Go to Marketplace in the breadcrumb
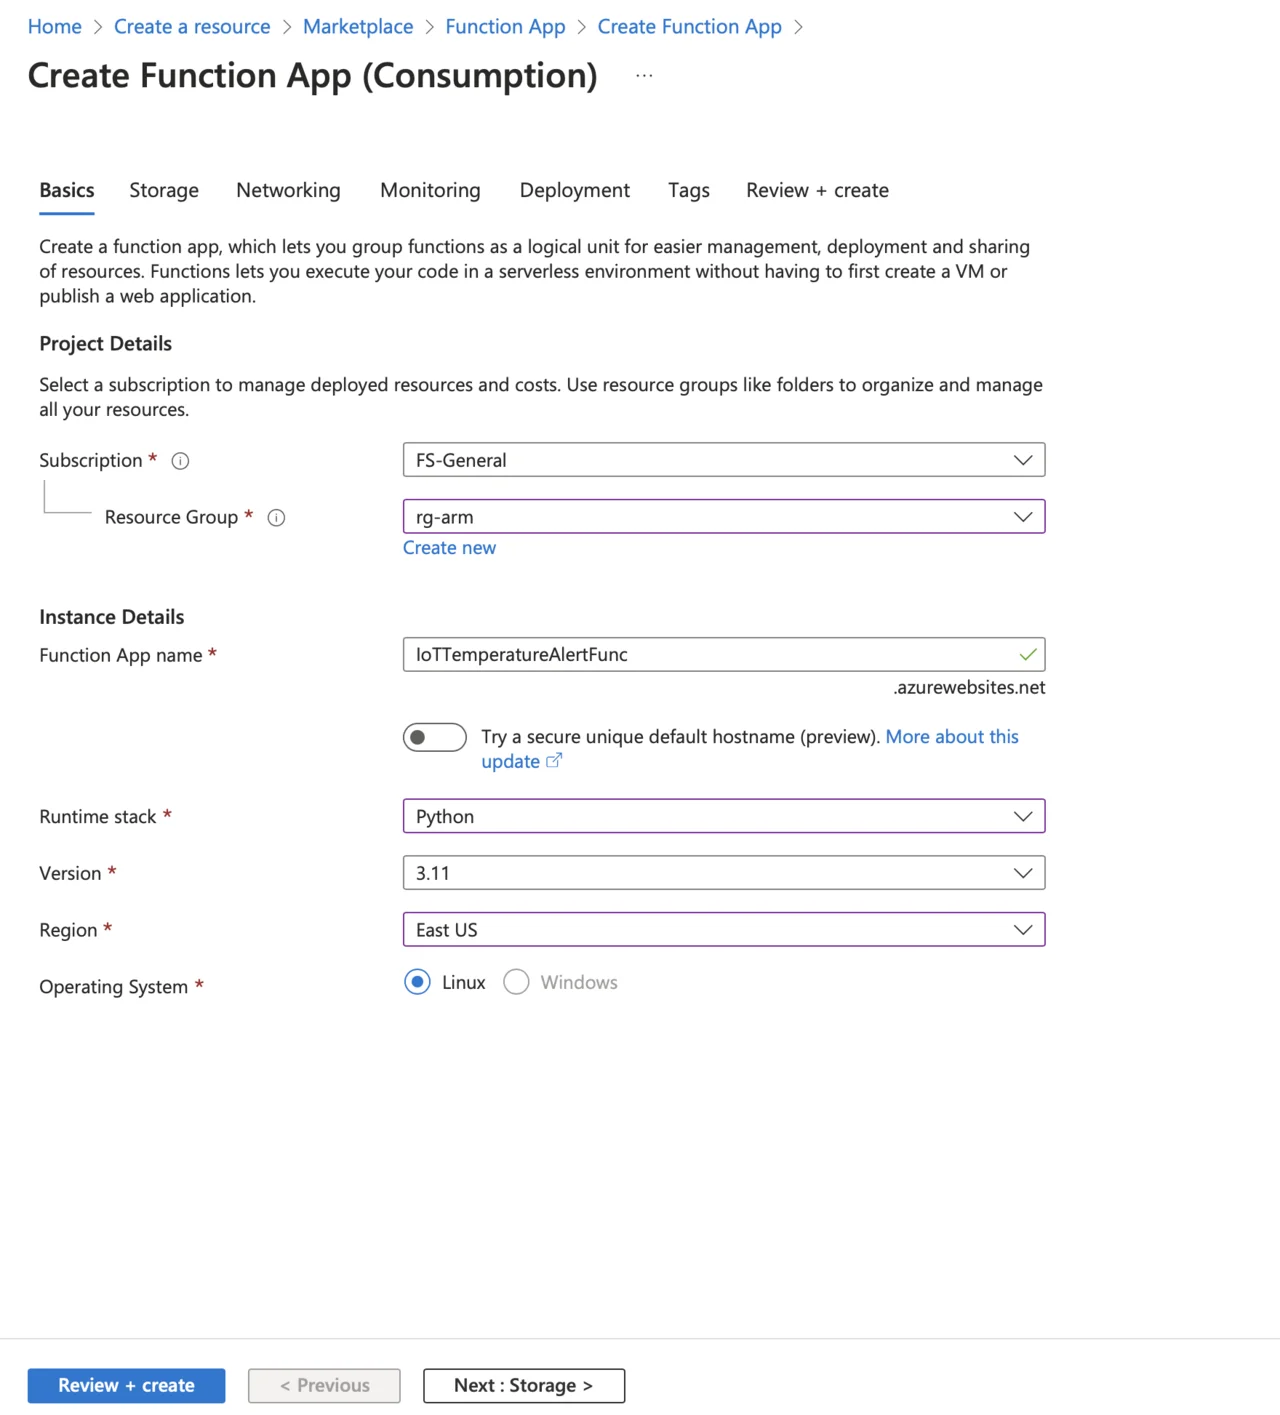The width and height of the screenshot is (1280, 1415). pyautogui.click(x=358, y=27)
